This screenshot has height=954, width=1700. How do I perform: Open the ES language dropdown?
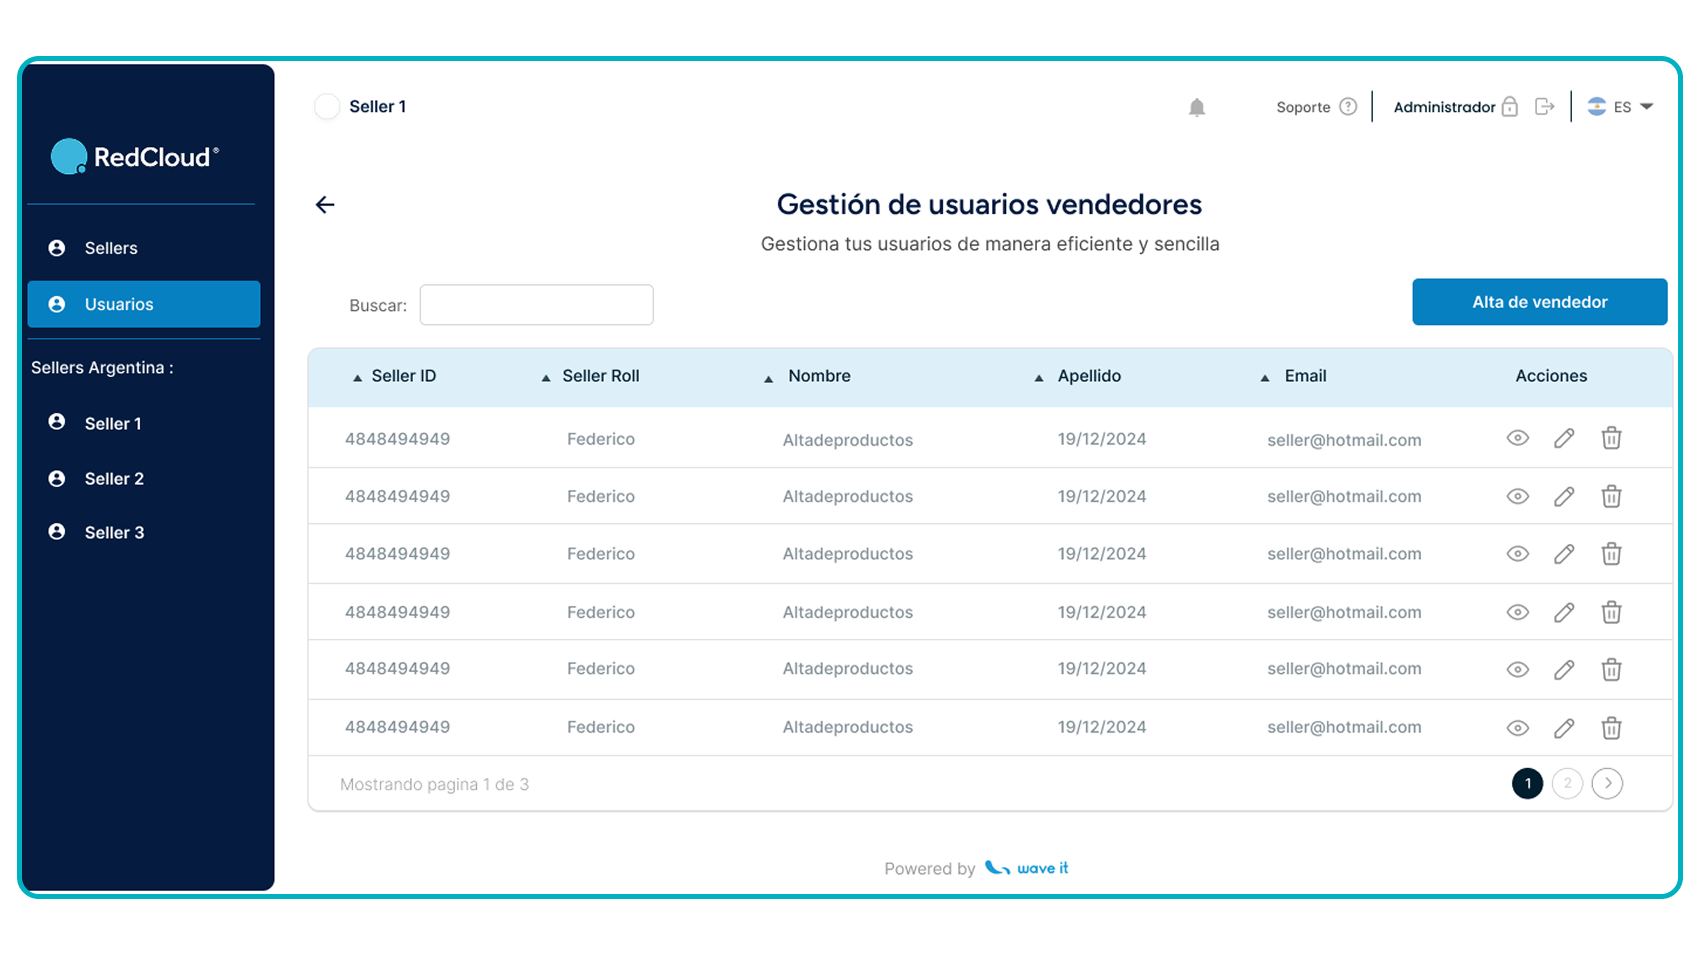coord(1621,107)
